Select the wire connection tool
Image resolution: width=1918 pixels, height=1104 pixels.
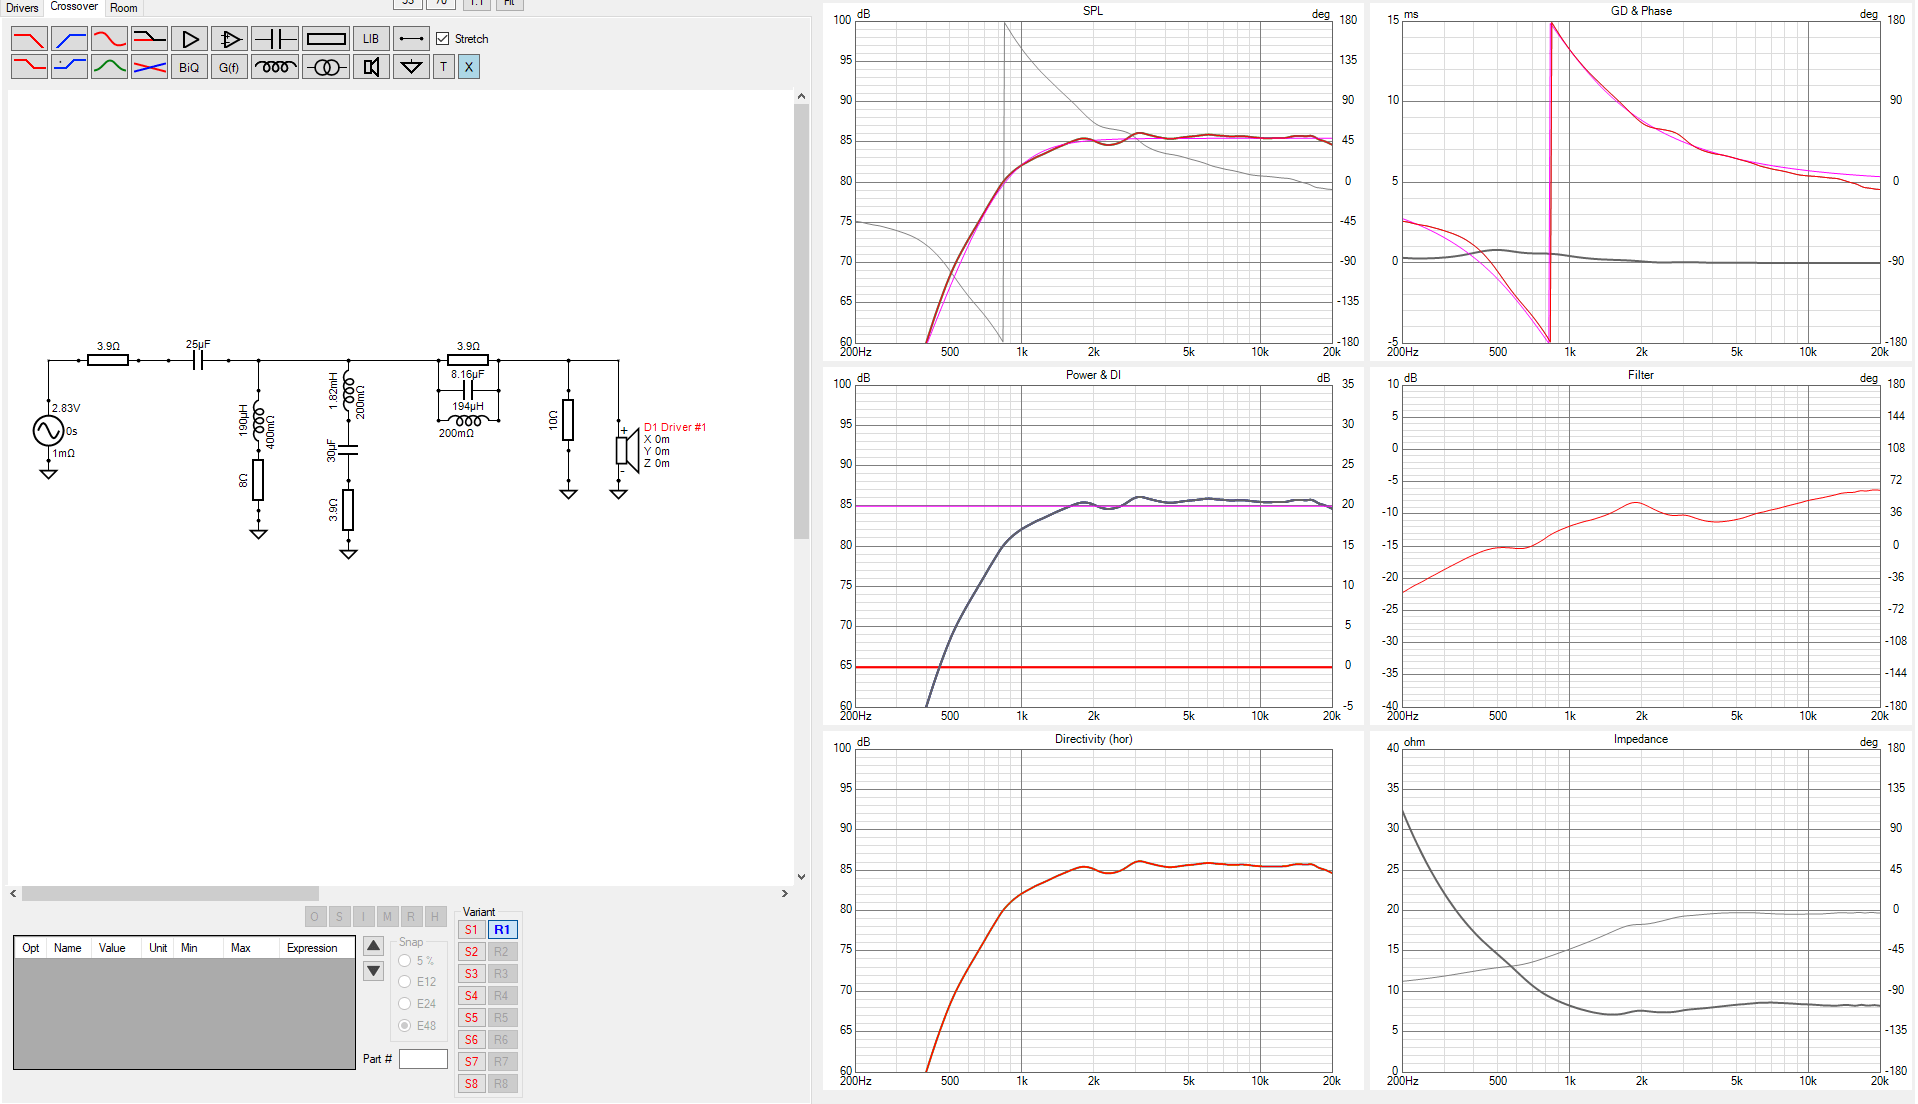[x=411, y=39]
